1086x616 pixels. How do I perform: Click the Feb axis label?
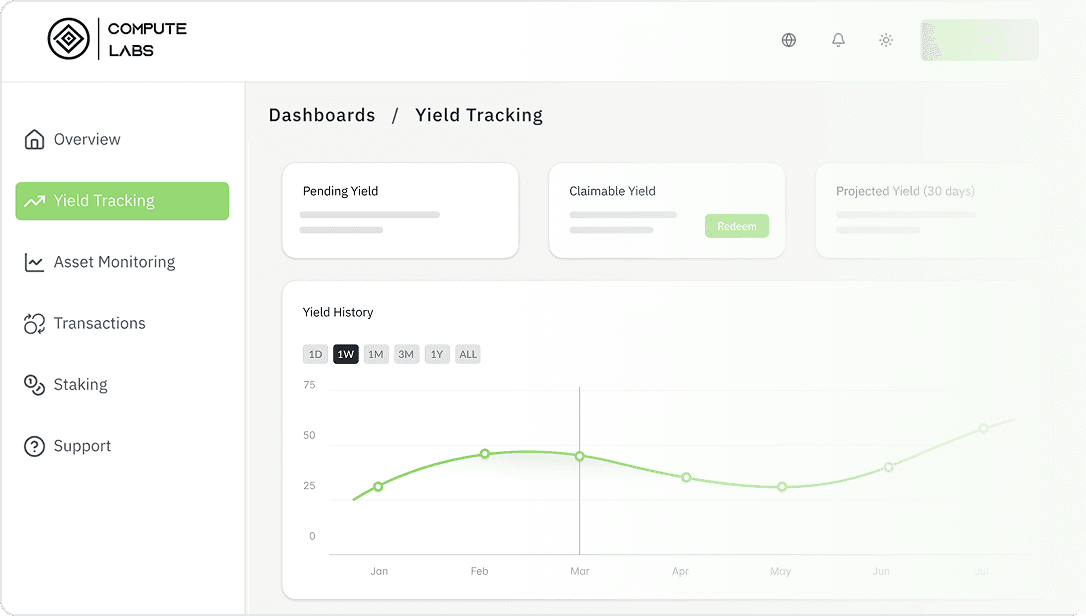pos(479,571)
